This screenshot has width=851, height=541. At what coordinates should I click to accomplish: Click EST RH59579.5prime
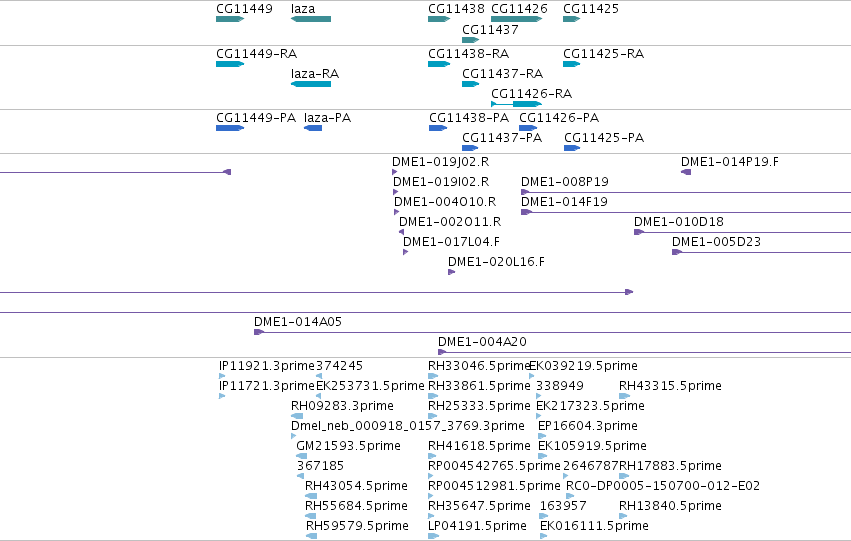click(357, 526)
